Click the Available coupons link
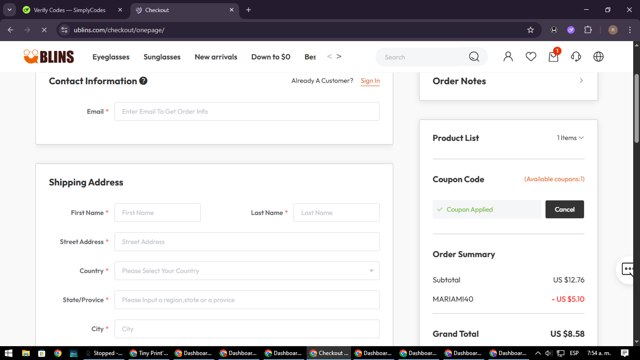Screen dimensions: 640x360 tap(554, 179)
